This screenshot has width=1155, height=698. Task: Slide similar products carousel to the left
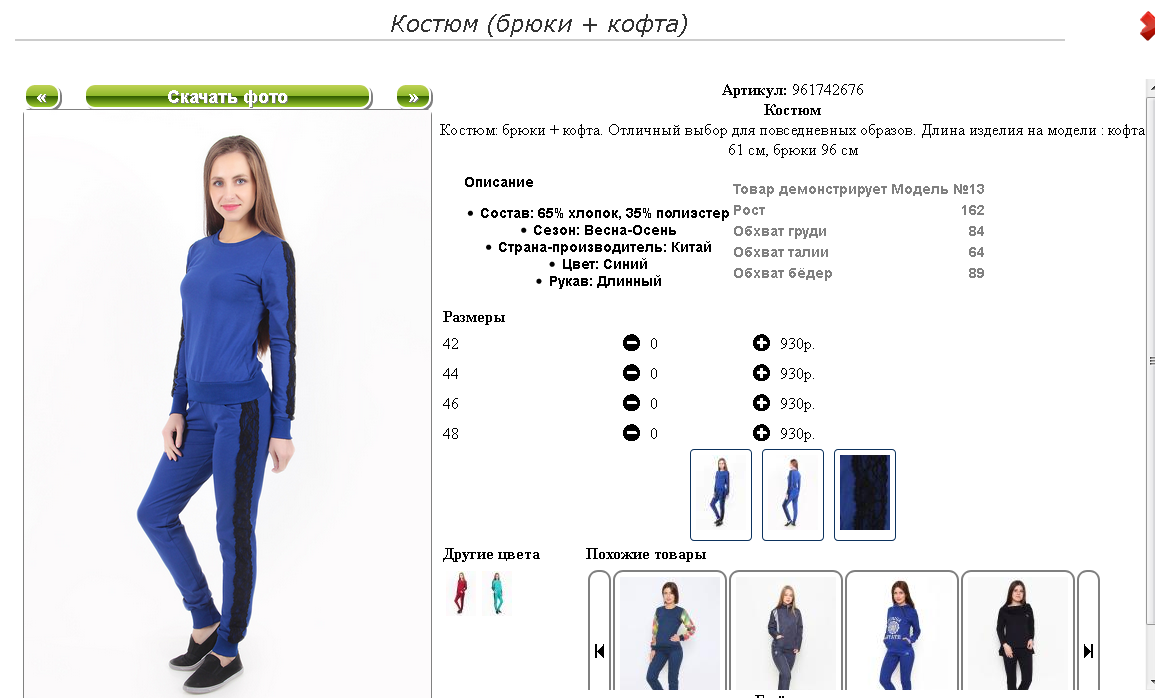pyautogui.click(x=599, y=651)
